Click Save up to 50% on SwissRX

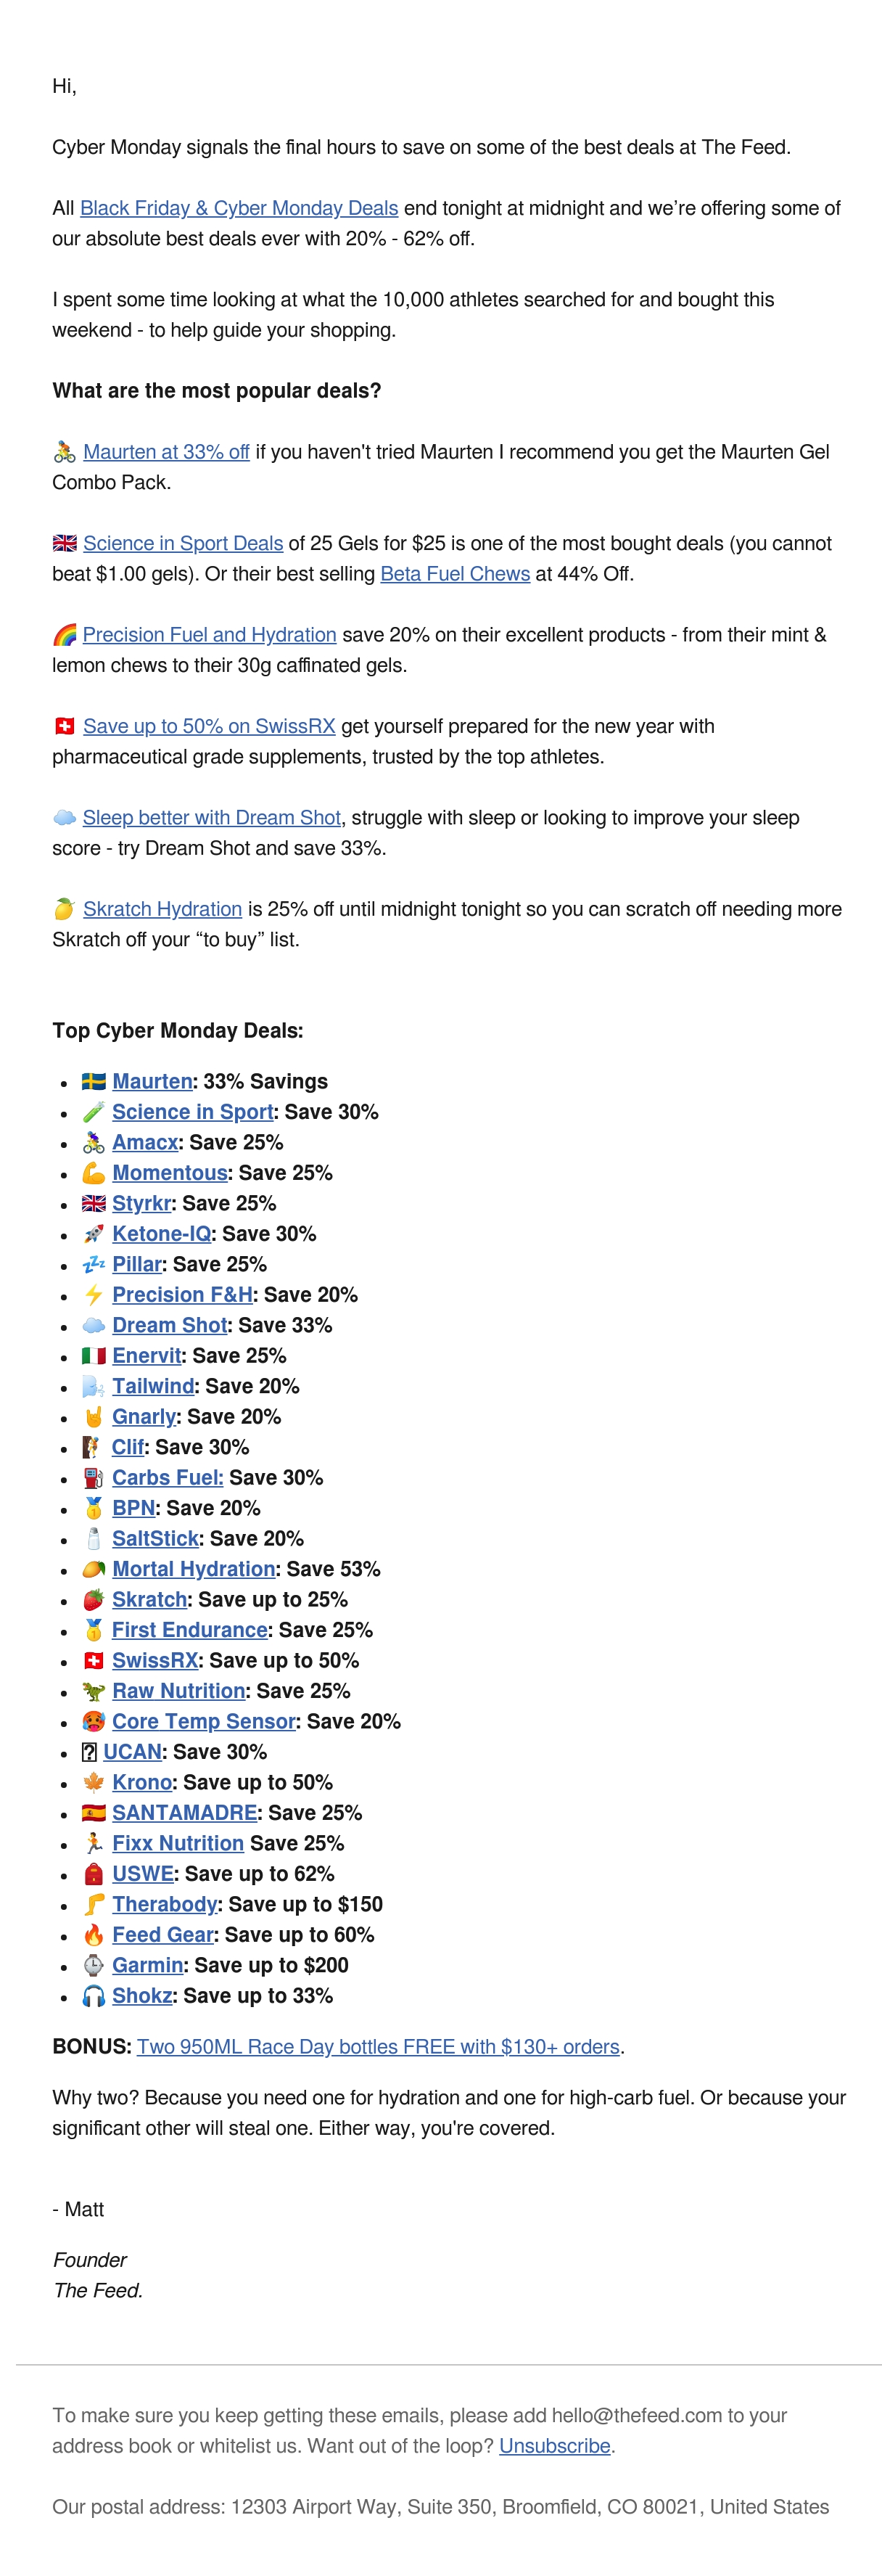[209, 726]
